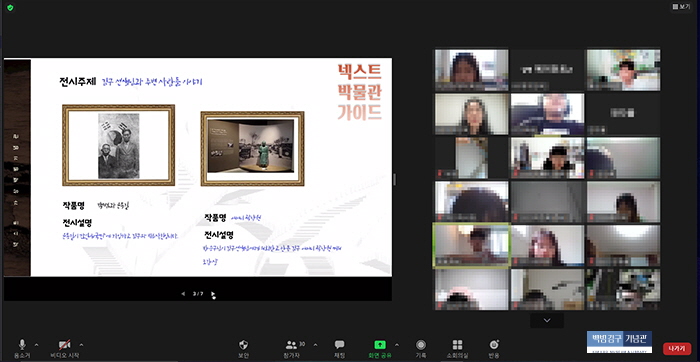
Task: Click the framed photo of two men
Action: [118, 145]
